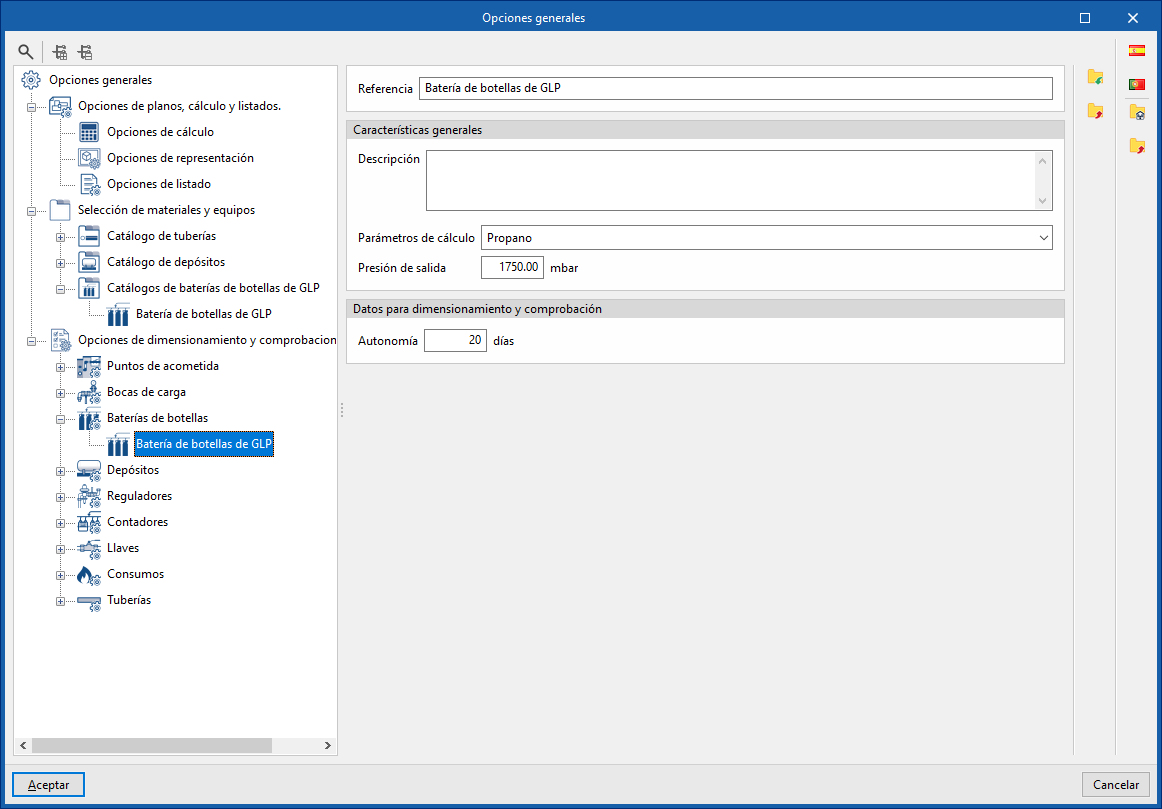The height and width of the screenshot is (809, 1162).
Task: Select the Spanish flag language icon
Action: [x=1136, y=50]
